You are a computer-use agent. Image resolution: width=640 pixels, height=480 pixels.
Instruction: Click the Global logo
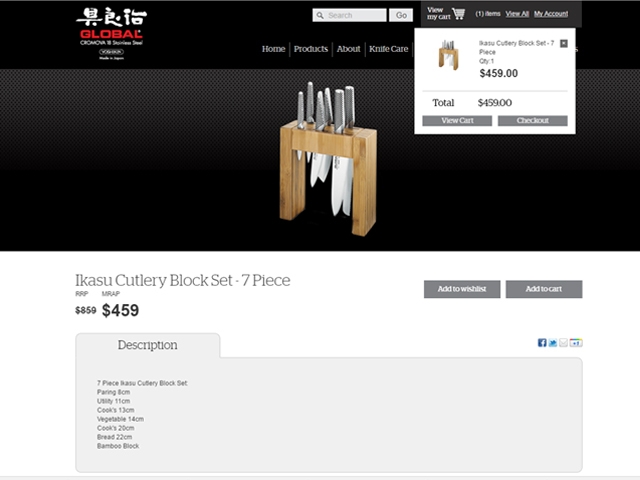coord(111,33)
